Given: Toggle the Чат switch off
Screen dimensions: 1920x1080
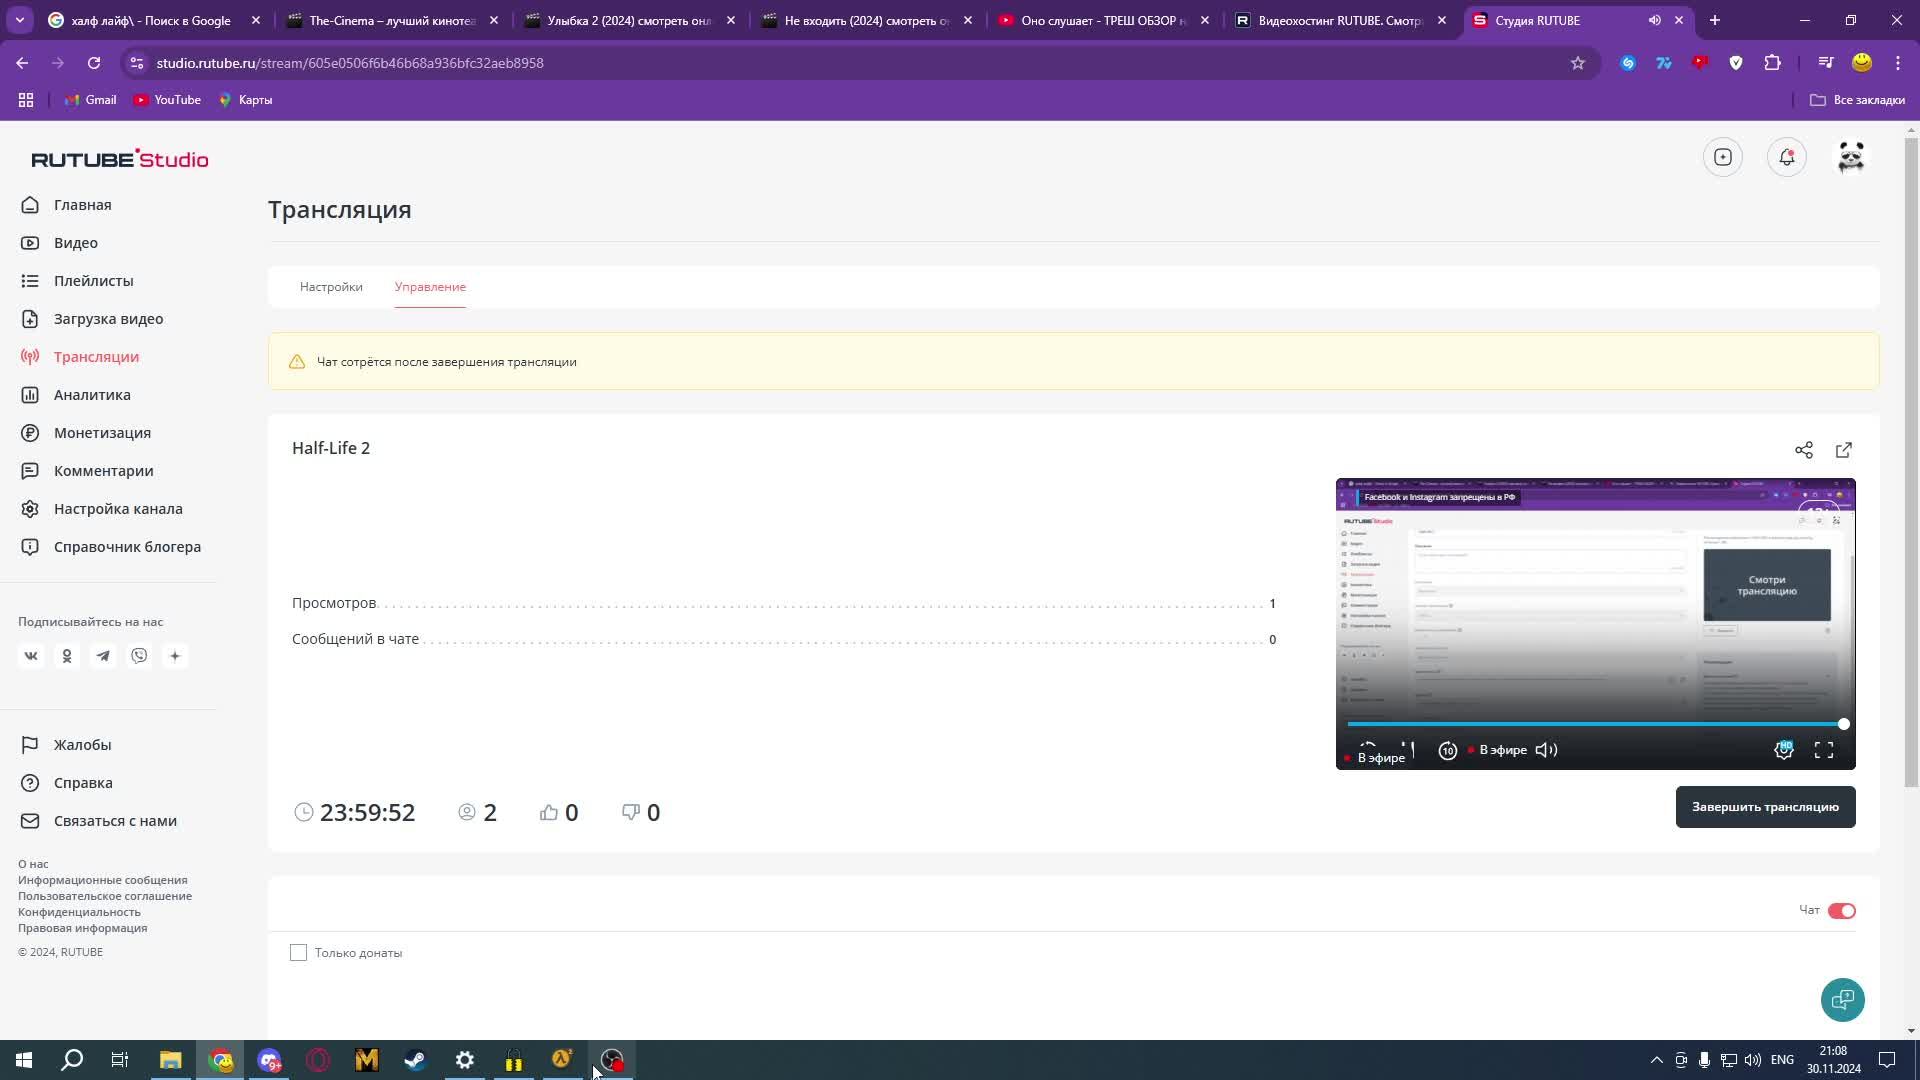Looking at the screenshot, I should 1842,911.
